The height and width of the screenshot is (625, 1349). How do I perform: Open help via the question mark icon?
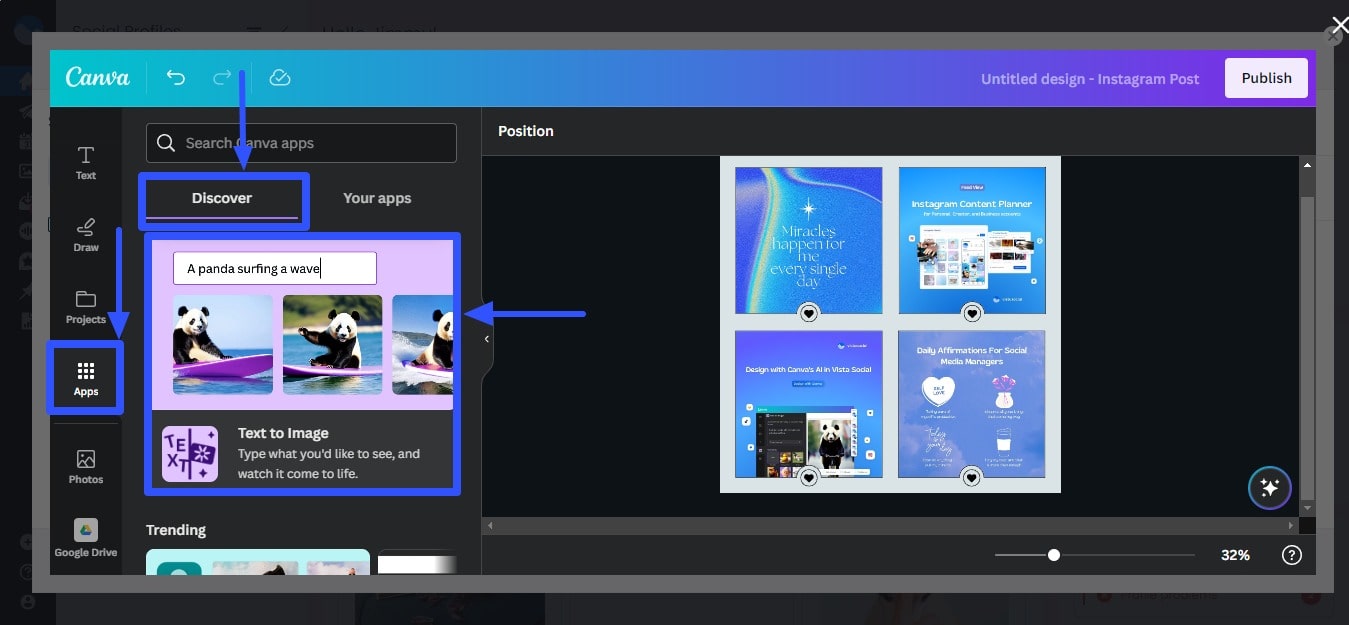click(1291, 554)
